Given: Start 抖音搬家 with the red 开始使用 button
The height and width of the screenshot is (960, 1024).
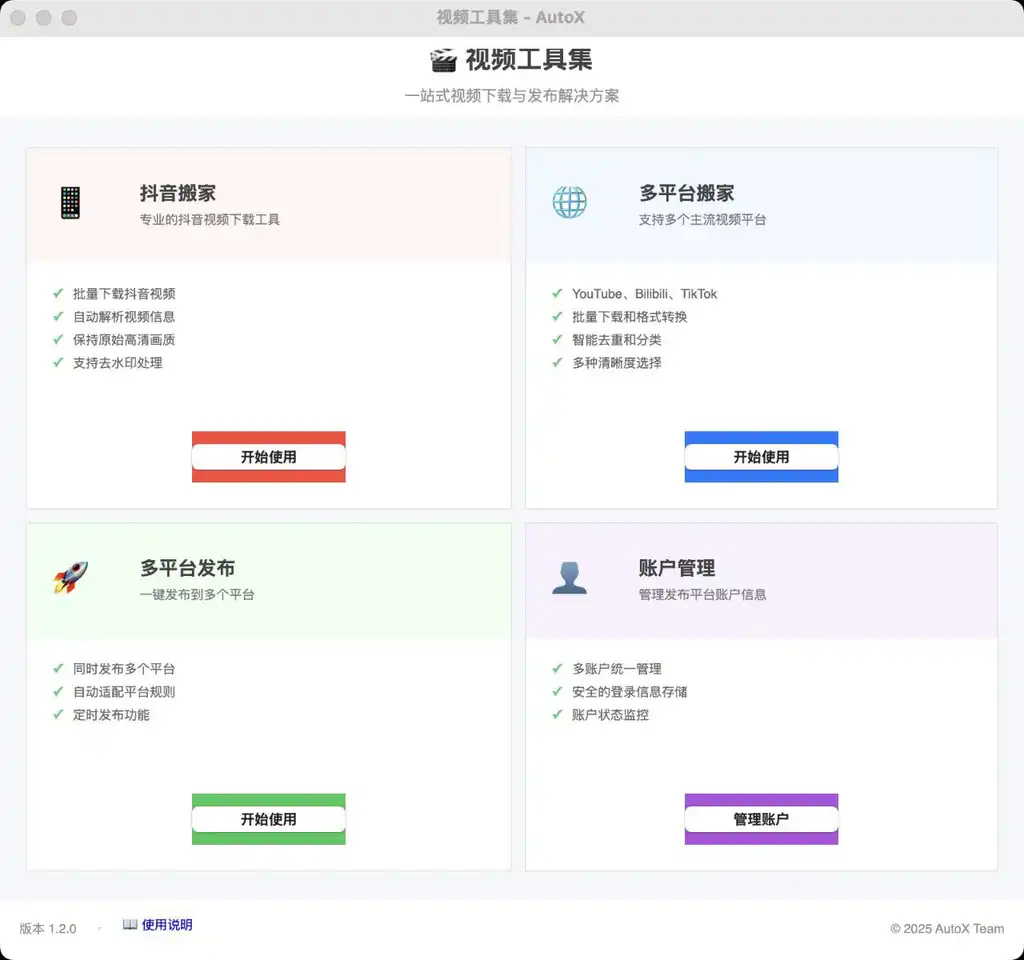Looking at the screenshot, I should [268, 457].
